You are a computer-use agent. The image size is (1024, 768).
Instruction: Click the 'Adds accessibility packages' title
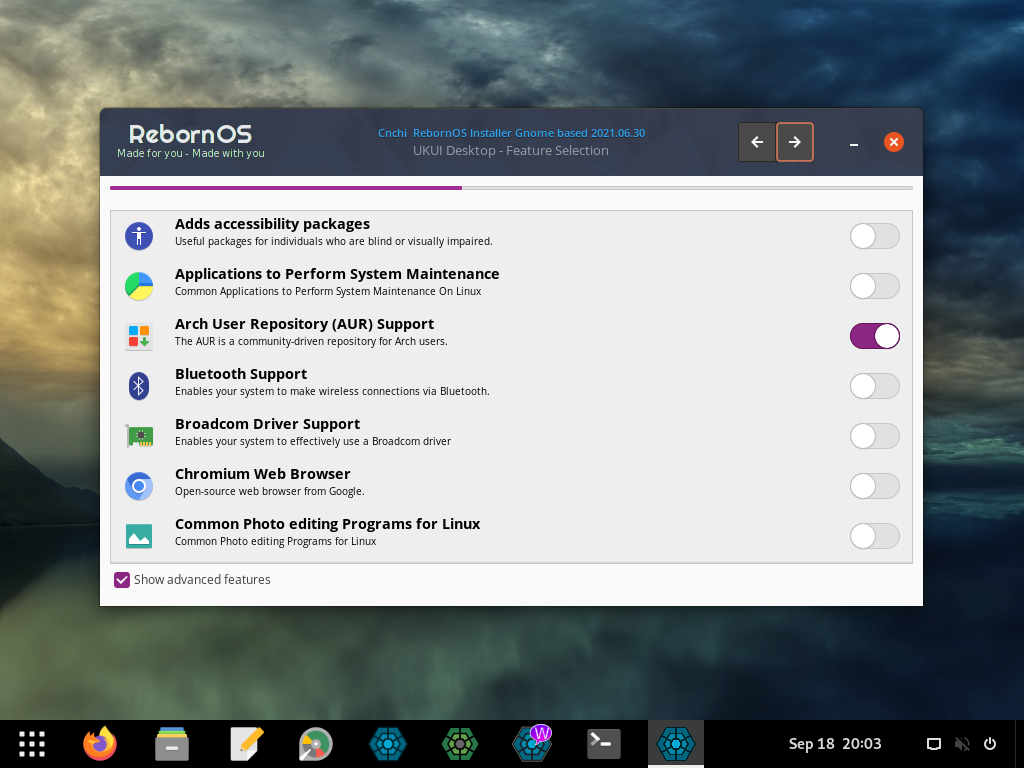point(272,224)
